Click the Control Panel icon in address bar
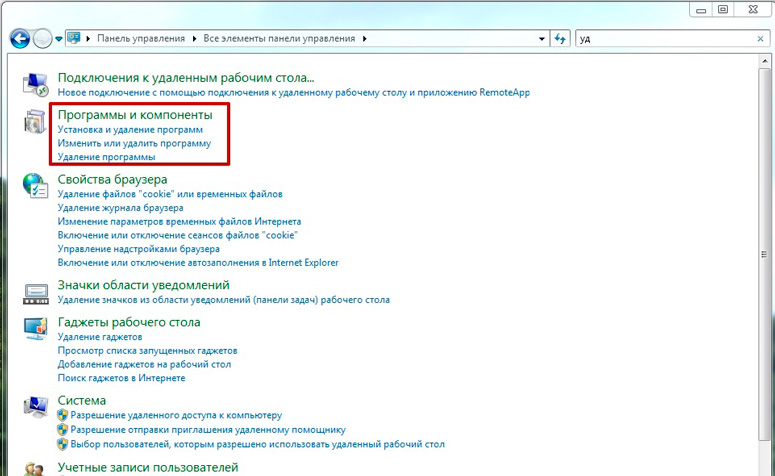This screenshot has height=476, width=775. pyautogui.click(x=74, y=38)
